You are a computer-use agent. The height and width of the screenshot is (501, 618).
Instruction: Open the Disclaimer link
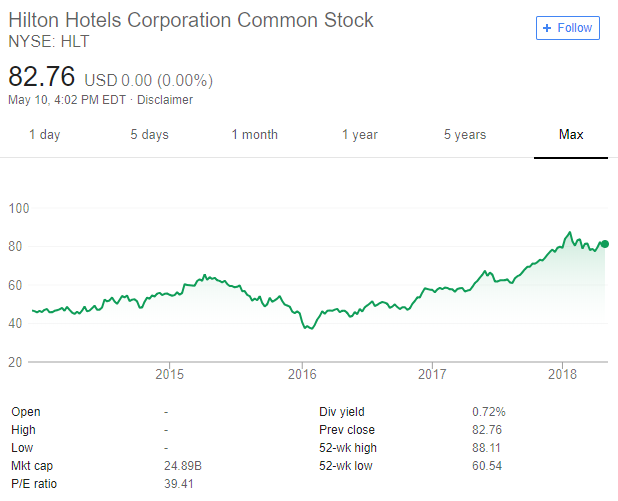point(164,100)
